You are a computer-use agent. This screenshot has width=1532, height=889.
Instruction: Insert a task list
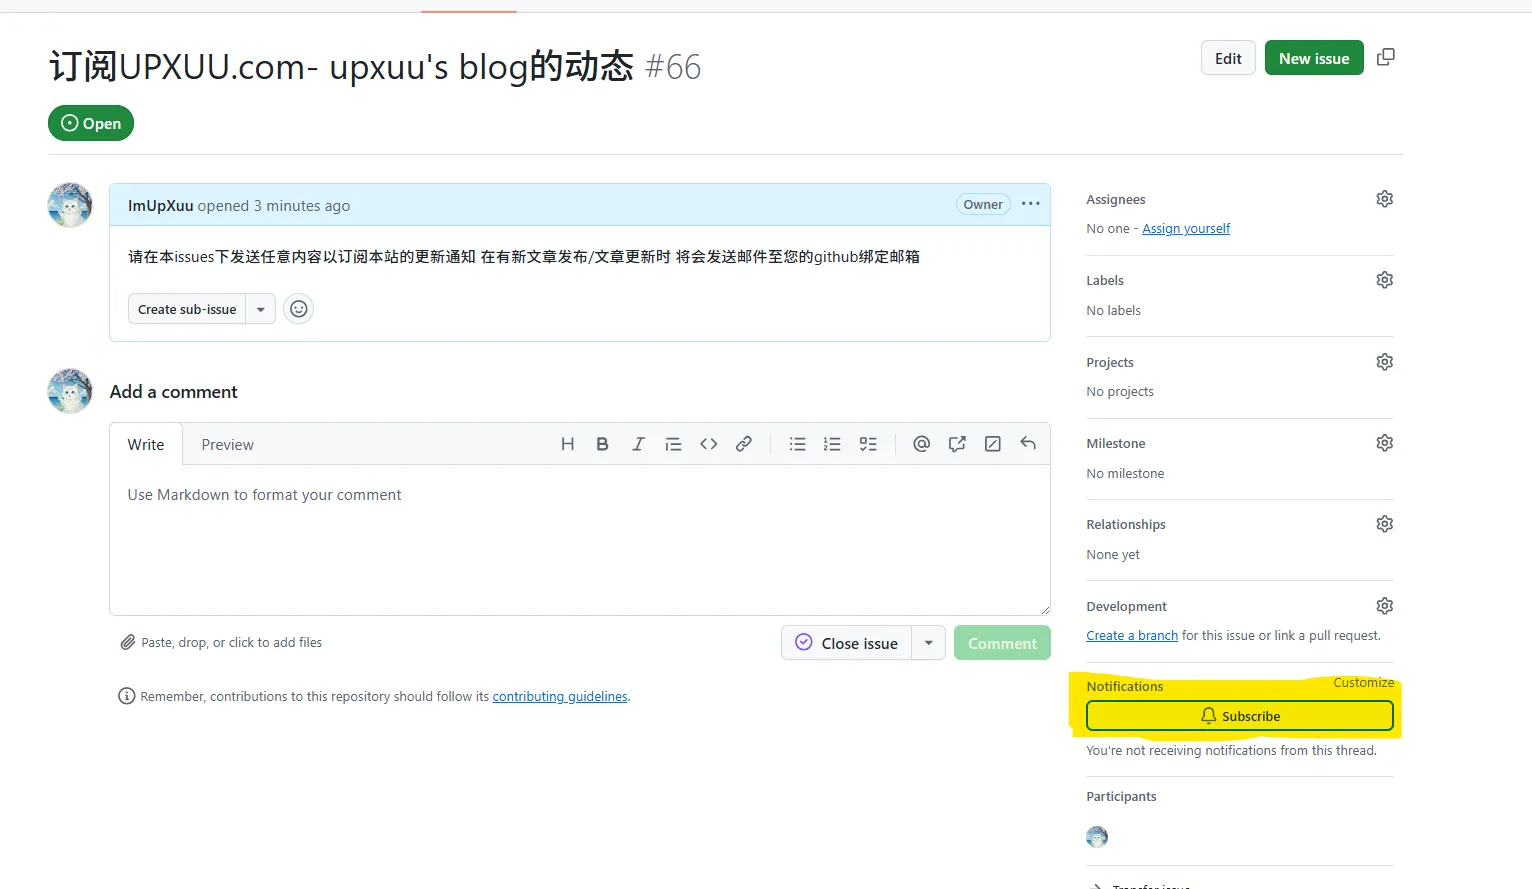coord(868,444)
